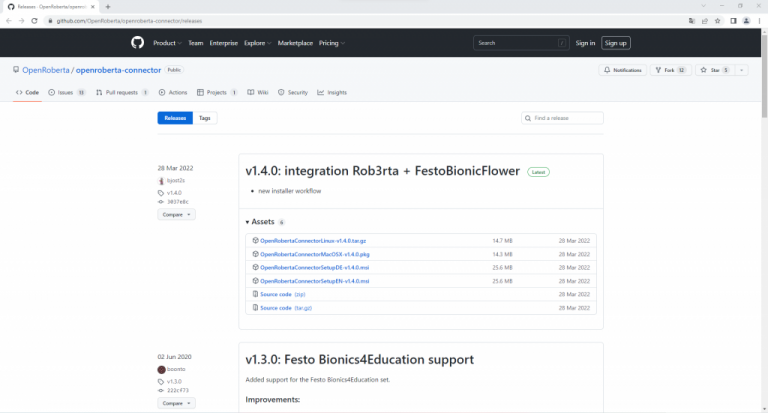Open the Issues tab
Image resolution: width=768 pixels, height=413 pixels.
point(66,92)
